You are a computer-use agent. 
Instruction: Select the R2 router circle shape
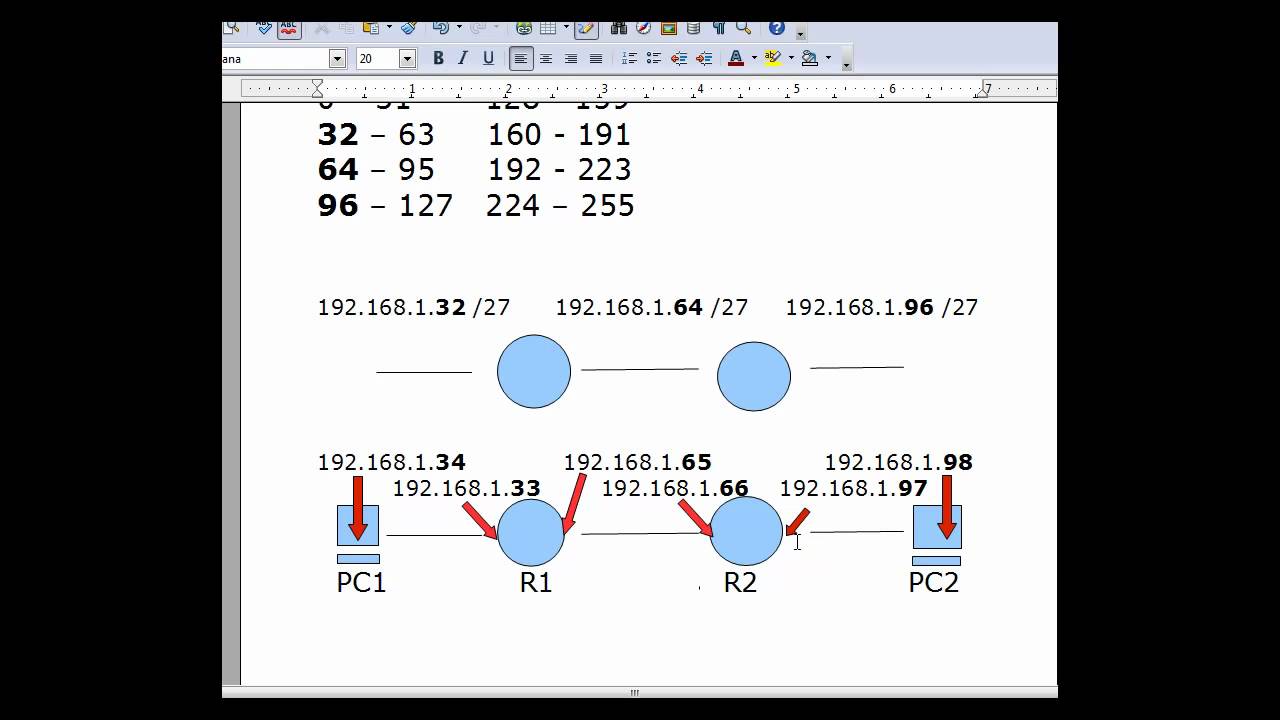pos(746,531)
